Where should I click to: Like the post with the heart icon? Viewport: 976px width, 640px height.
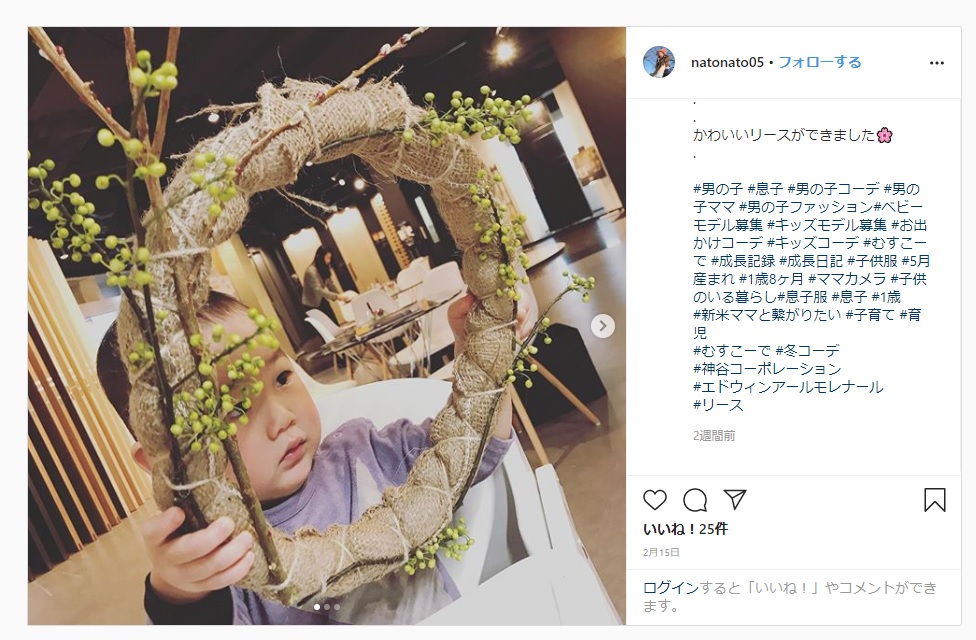655,499
